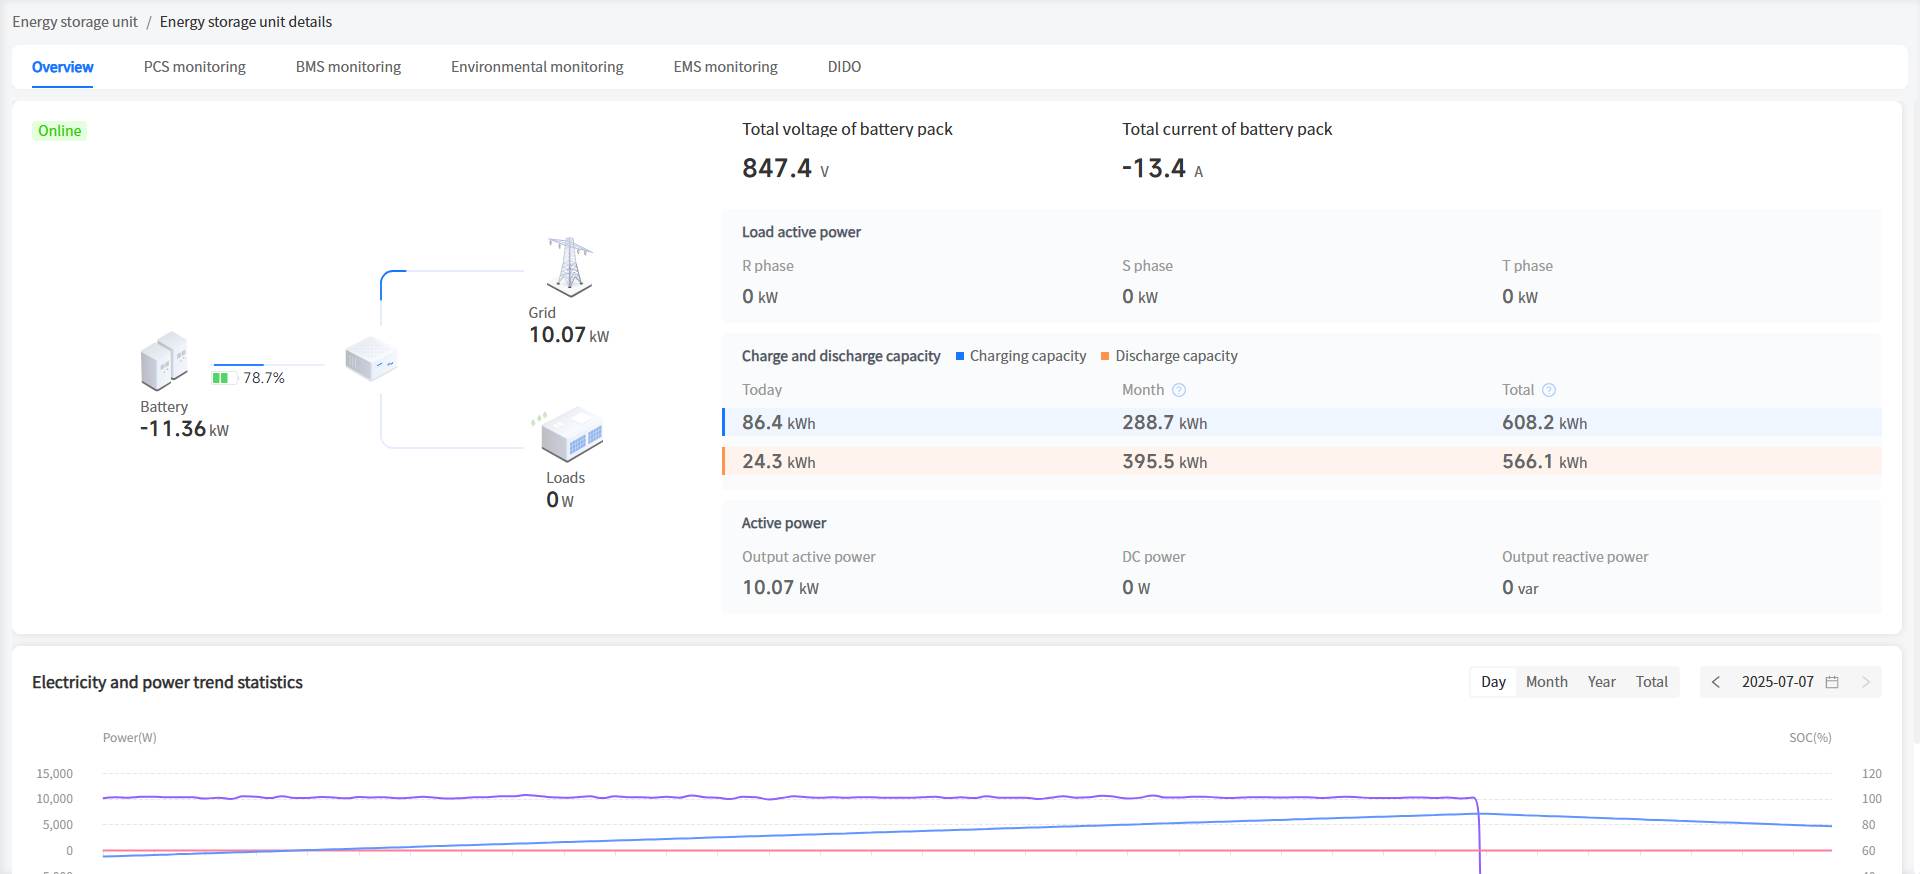The image size is (1920, 874).
Task: Select Day time range option
Action: (1493, 682)
